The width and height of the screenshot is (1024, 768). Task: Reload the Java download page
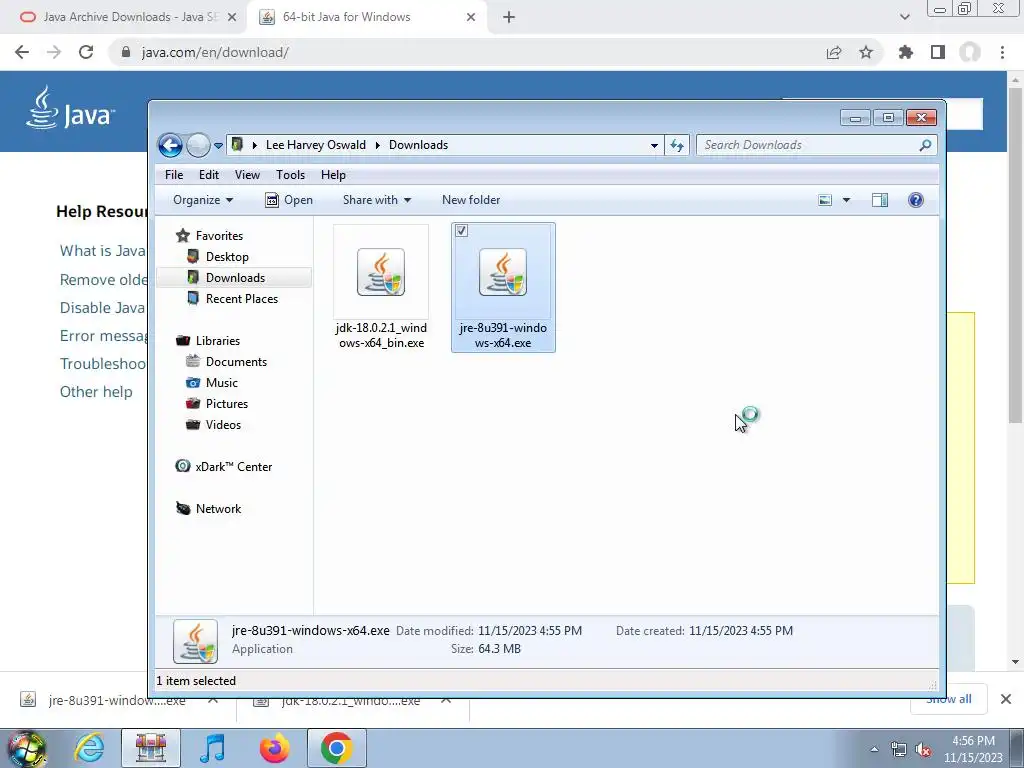tap(86, 52)
